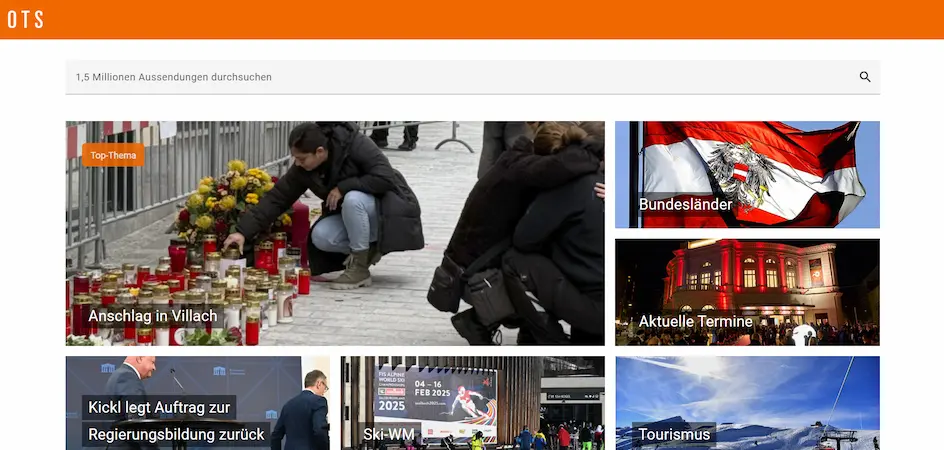Viewport: 944px width, 450px height.
Task: Open the Kickl legt Auftrag headline
Action: 176,420
